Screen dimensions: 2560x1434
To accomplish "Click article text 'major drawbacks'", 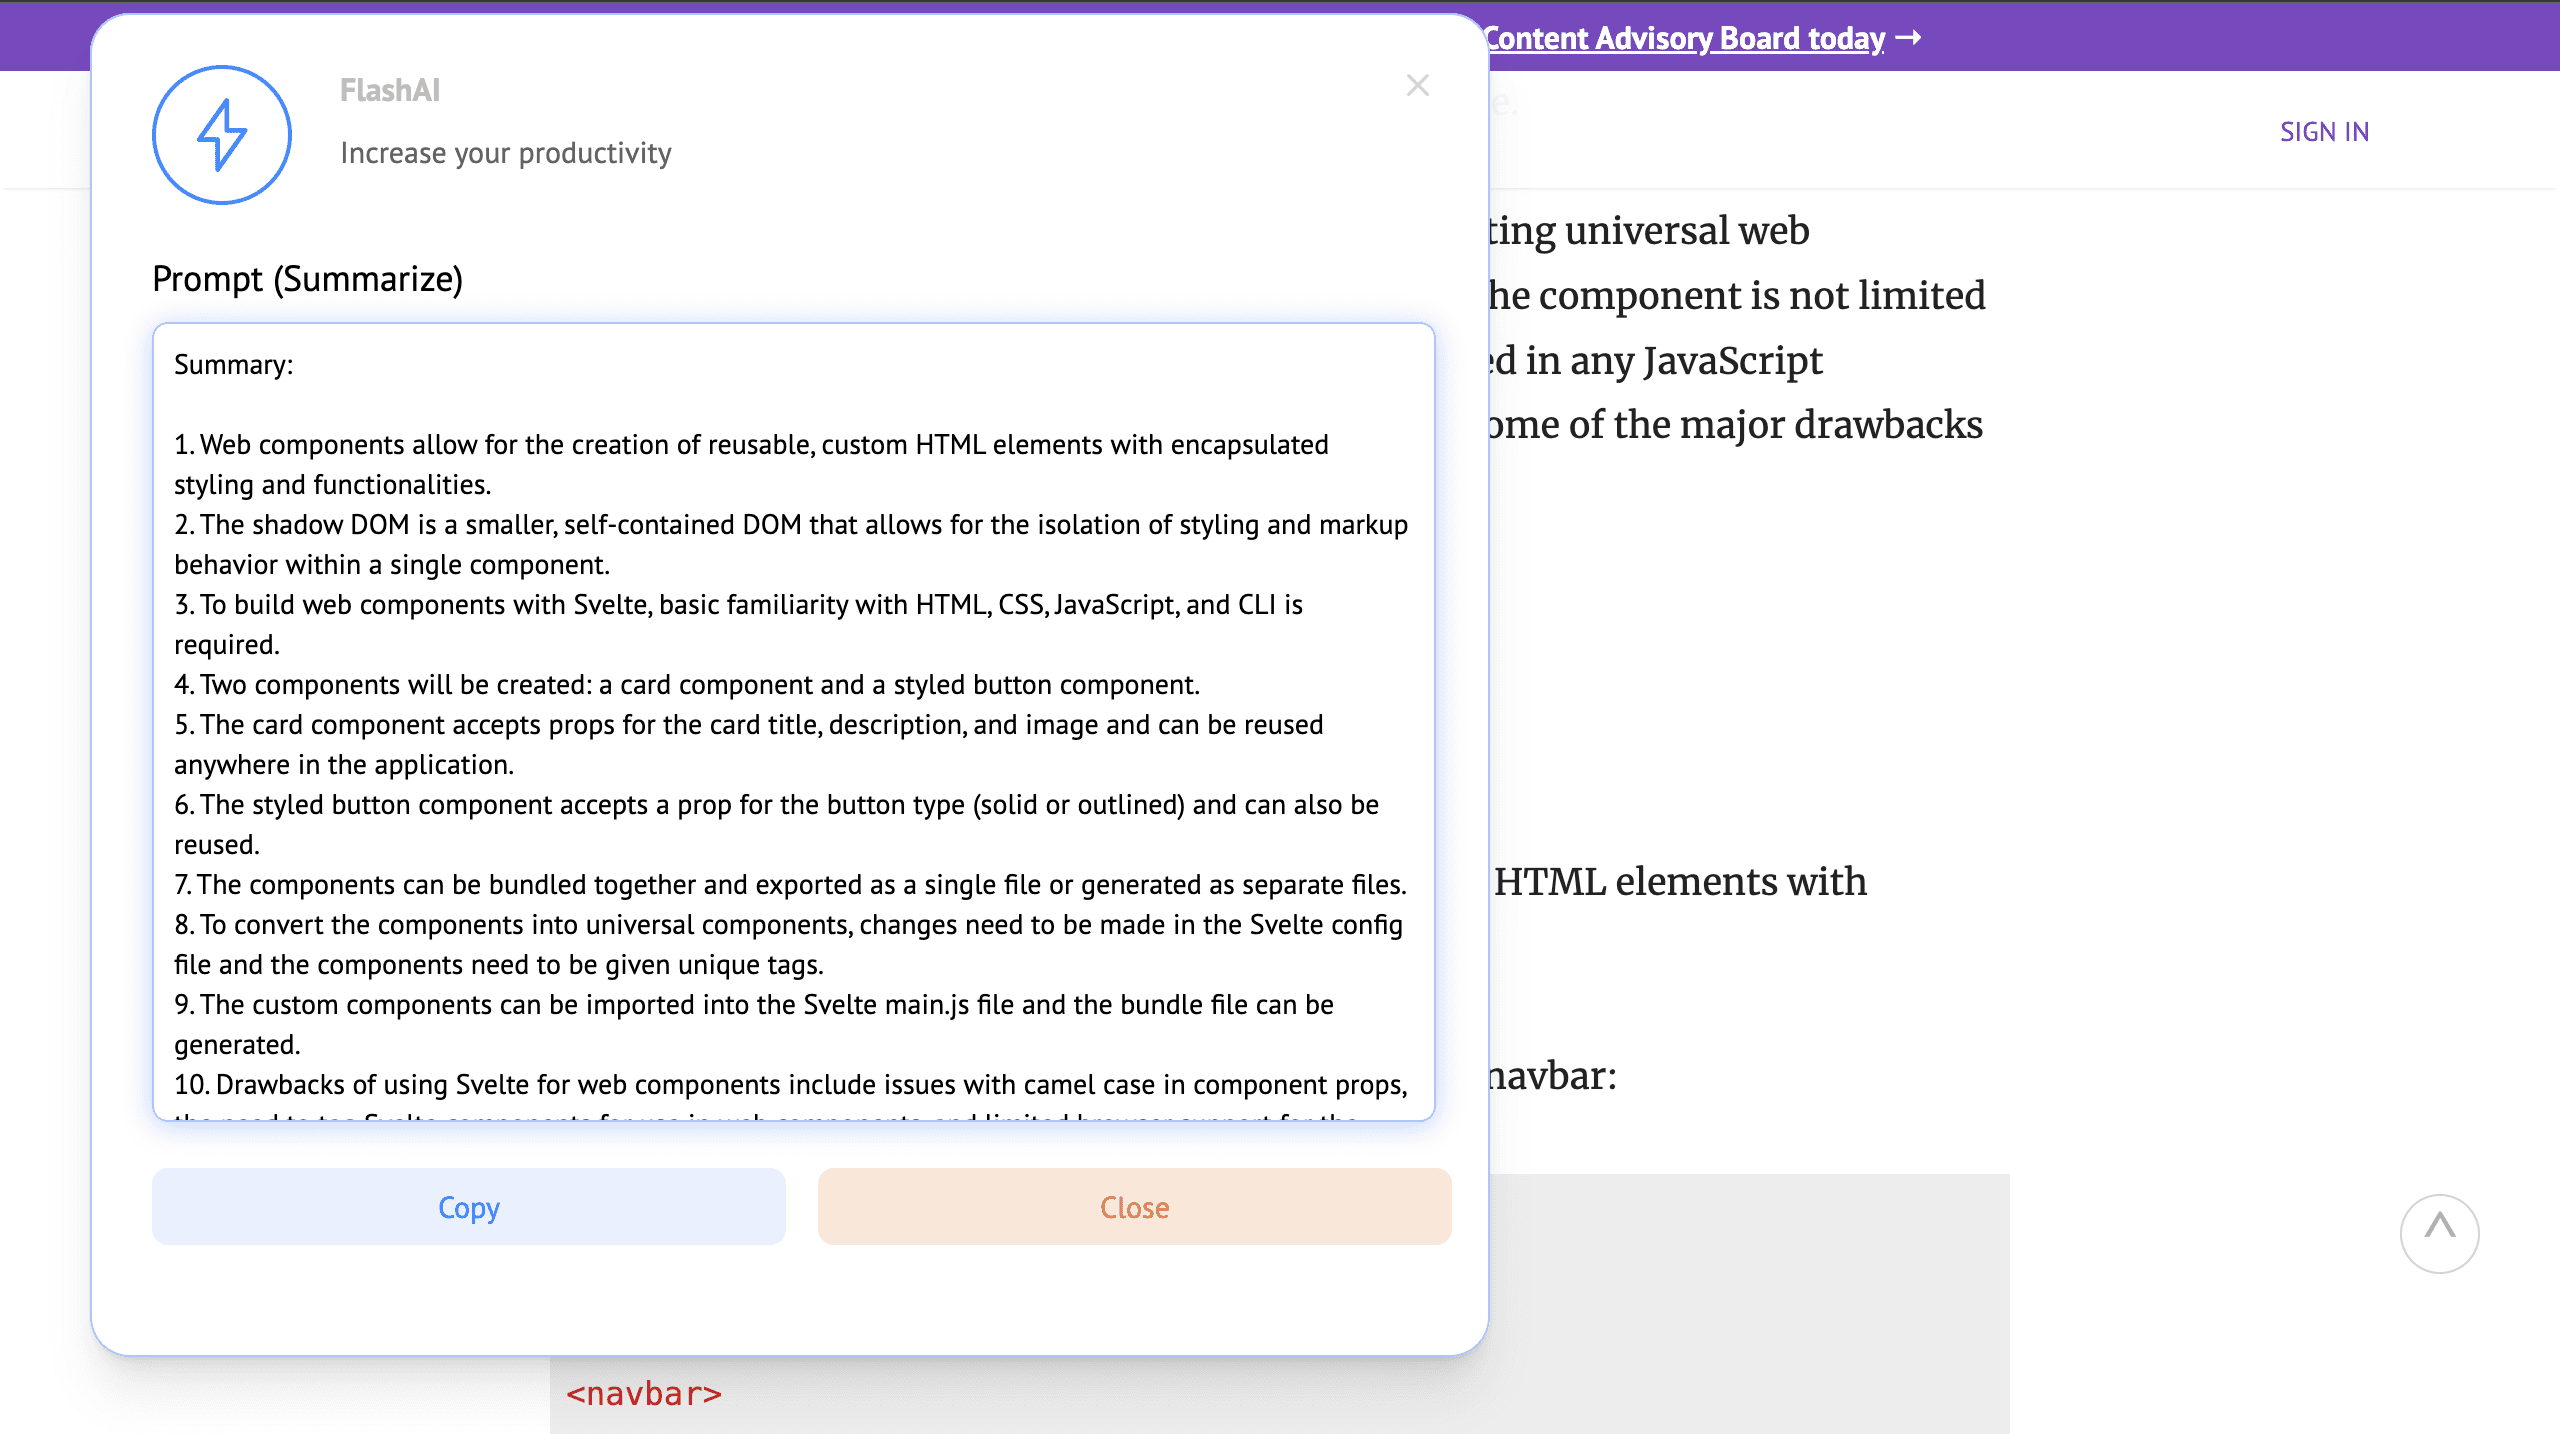I will pyautogui.click(x=1830, y=425).
